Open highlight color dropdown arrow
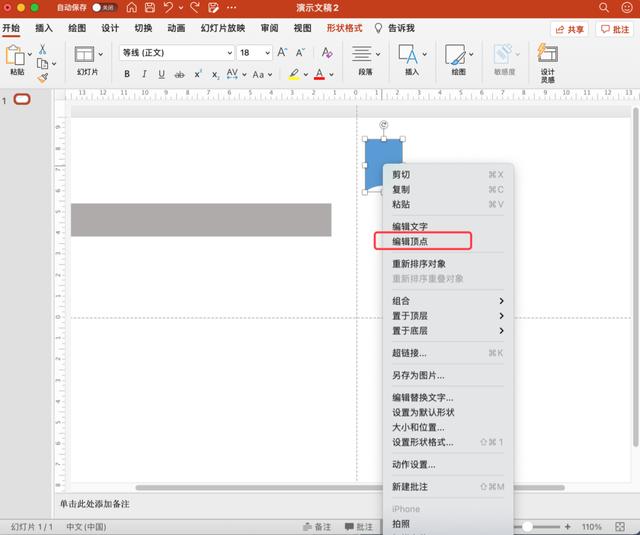The image size is (640, 535). coord(305,74)
